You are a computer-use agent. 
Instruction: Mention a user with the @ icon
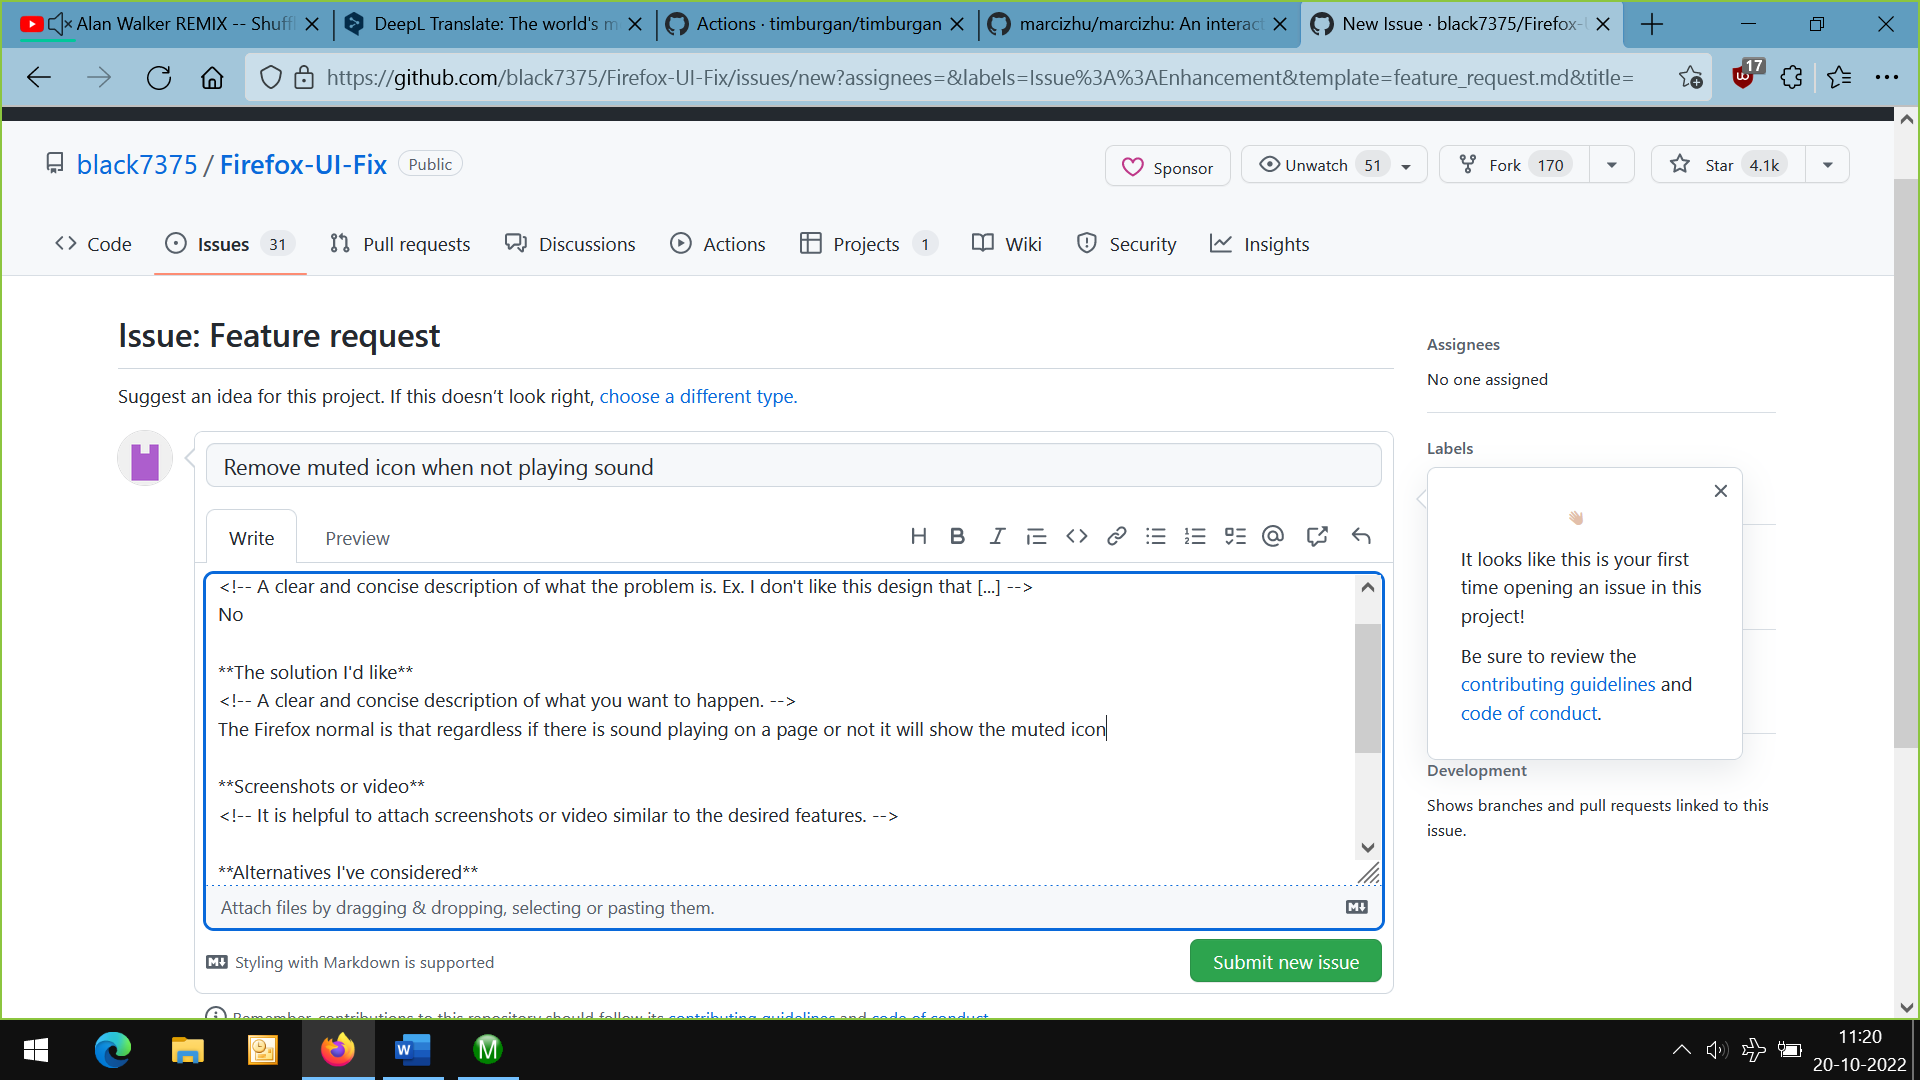click(x=1273, y=537)
